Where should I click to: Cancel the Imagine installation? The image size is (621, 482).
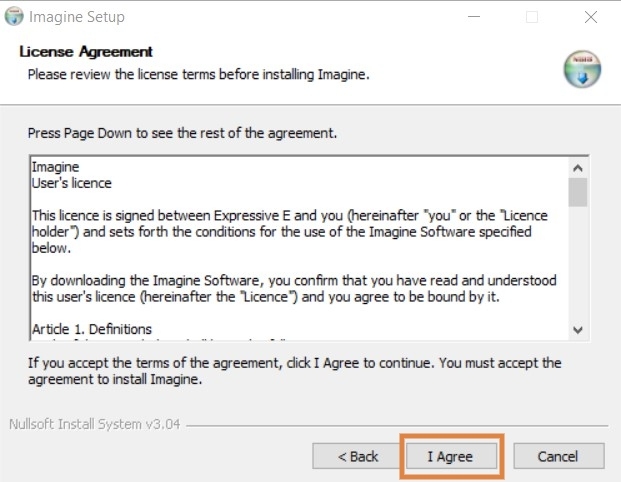click(x=558, y=456)
